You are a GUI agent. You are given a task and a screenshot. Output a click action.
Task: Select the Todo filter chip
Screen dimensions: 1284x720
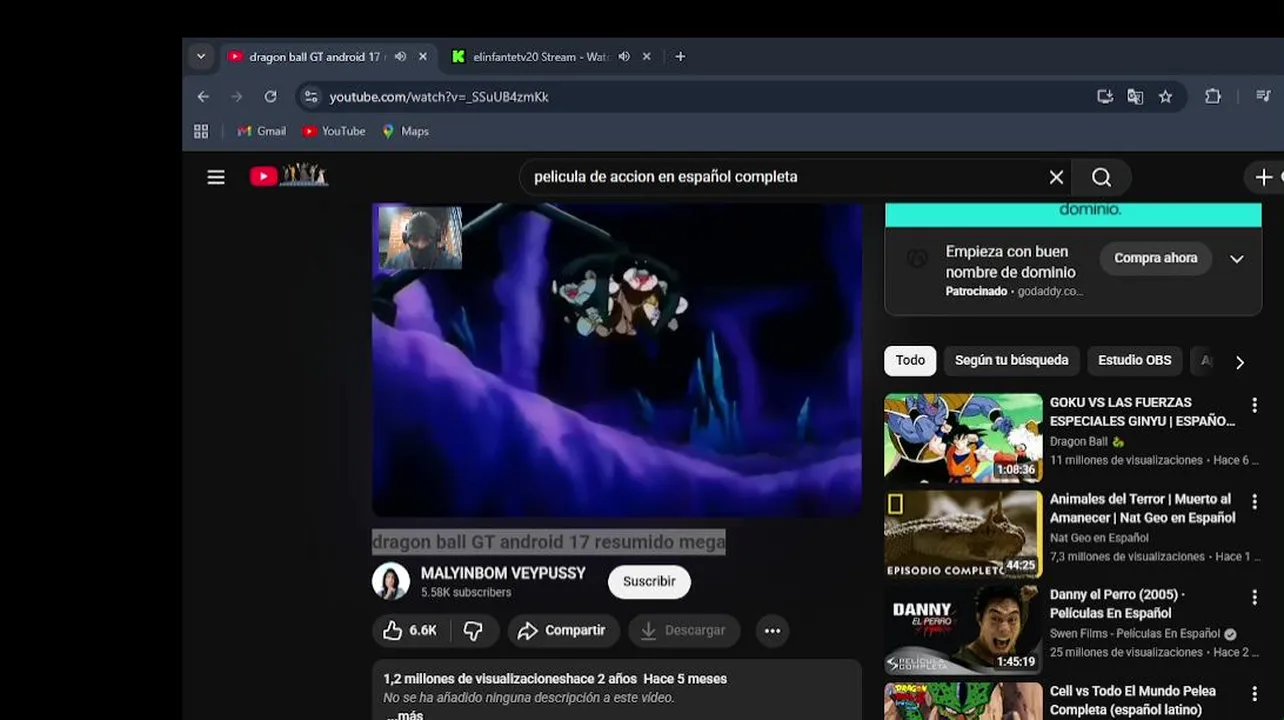[910, 360]
